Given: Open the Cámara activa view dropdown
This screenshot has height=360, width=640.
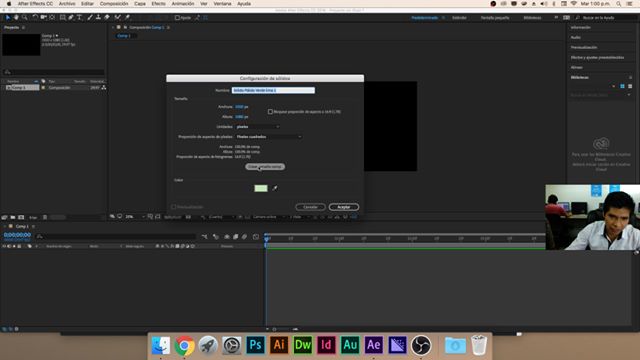Looking at the screenshot, I should (268, 217).
